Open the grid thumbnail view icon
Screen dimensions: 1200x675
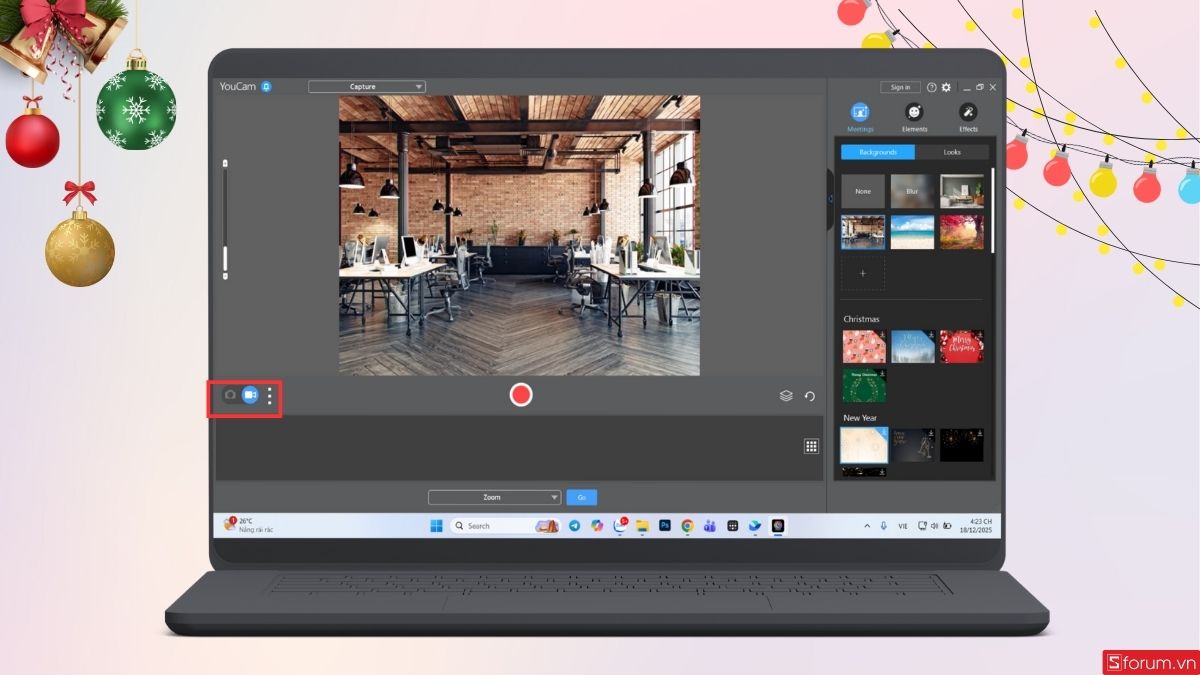(811, 445)
